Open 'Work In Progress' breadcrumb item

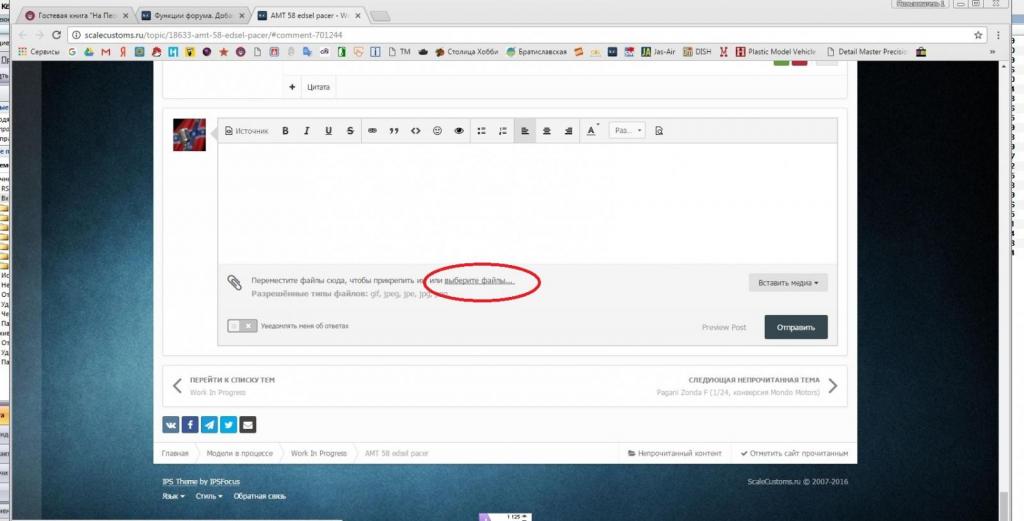(318, 453)
